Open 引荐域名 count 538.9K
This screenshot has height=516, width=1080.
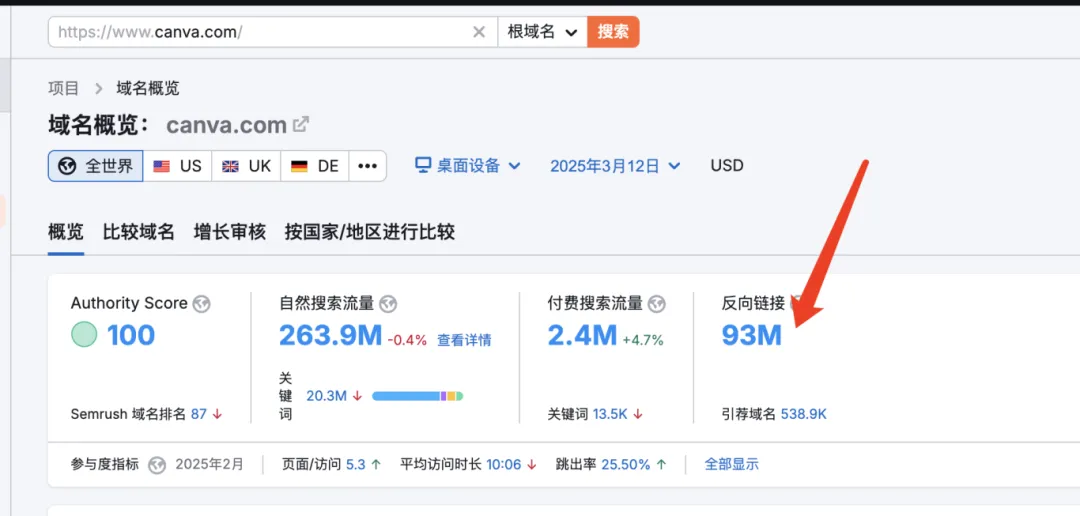point(803,414)
